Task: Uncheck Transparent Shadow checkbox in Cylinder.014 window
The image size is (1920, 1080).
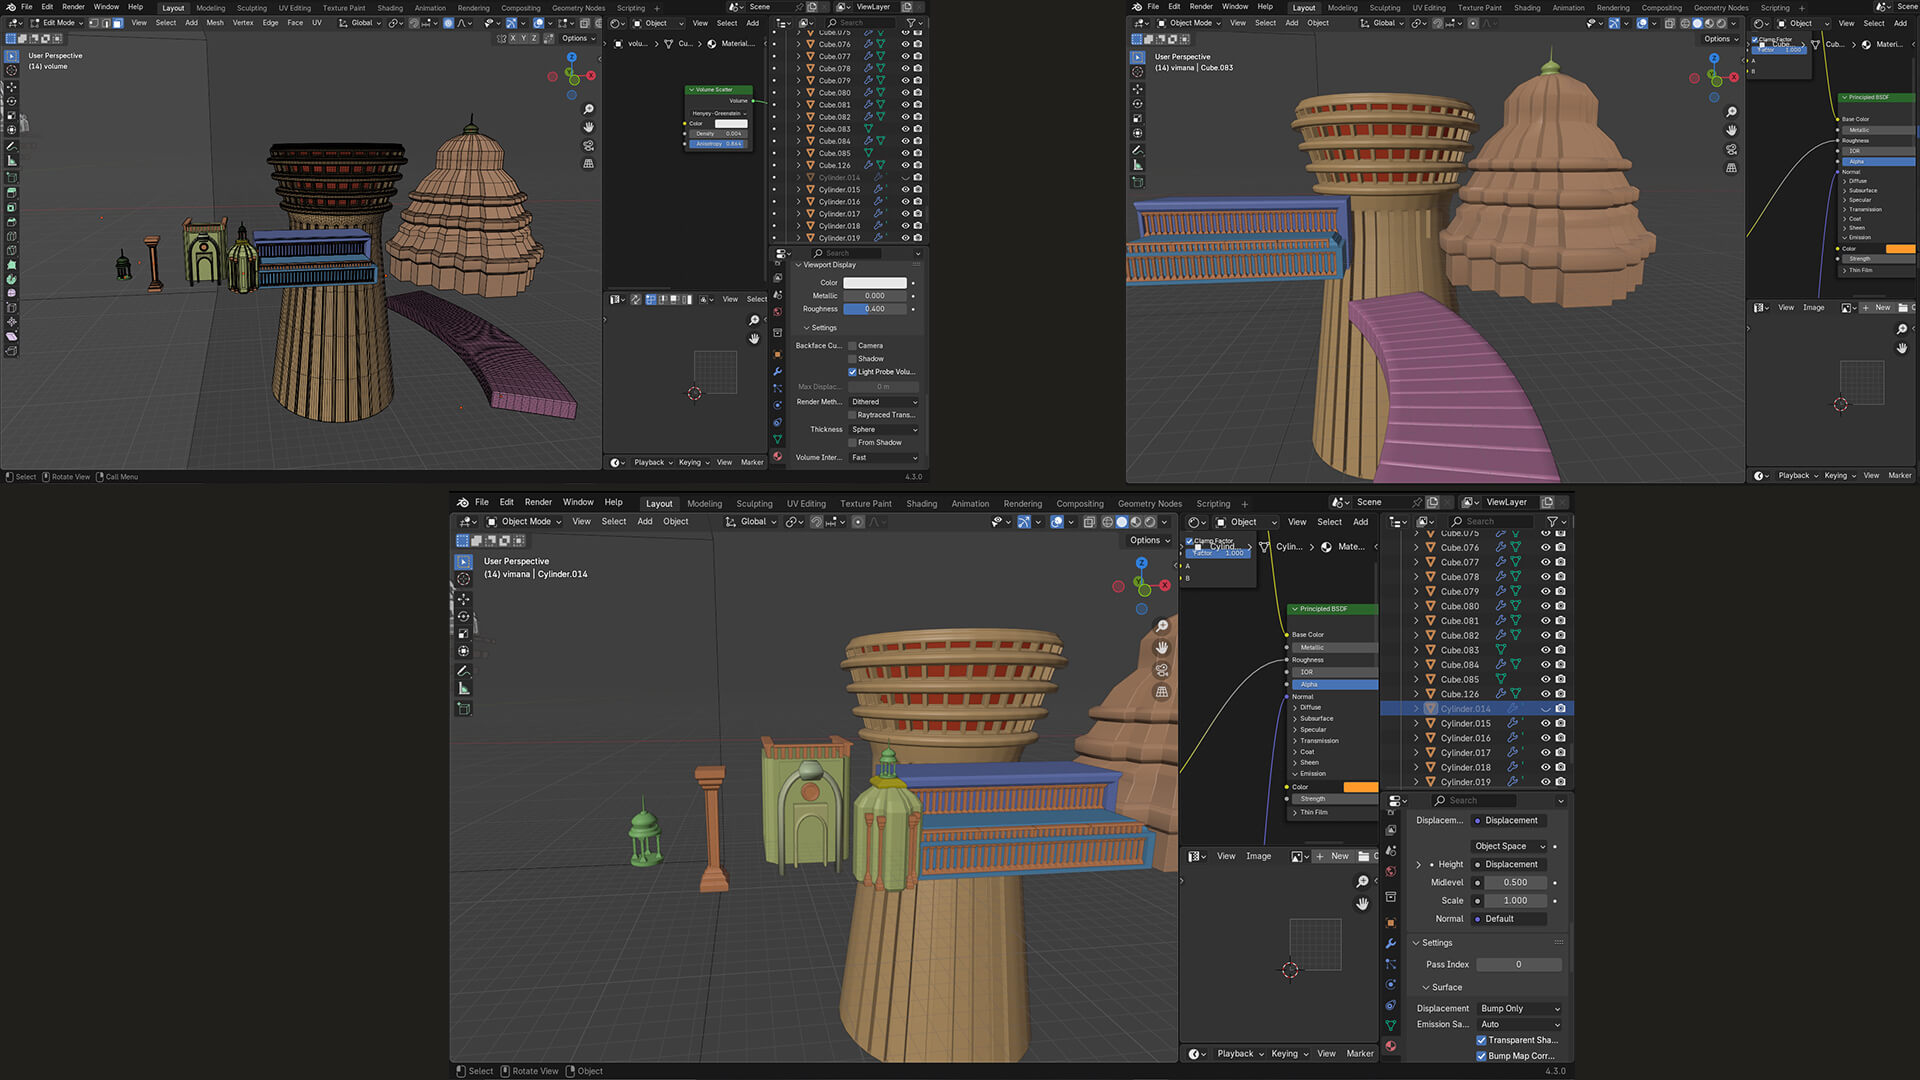Action: [x=1481, y=1040]
